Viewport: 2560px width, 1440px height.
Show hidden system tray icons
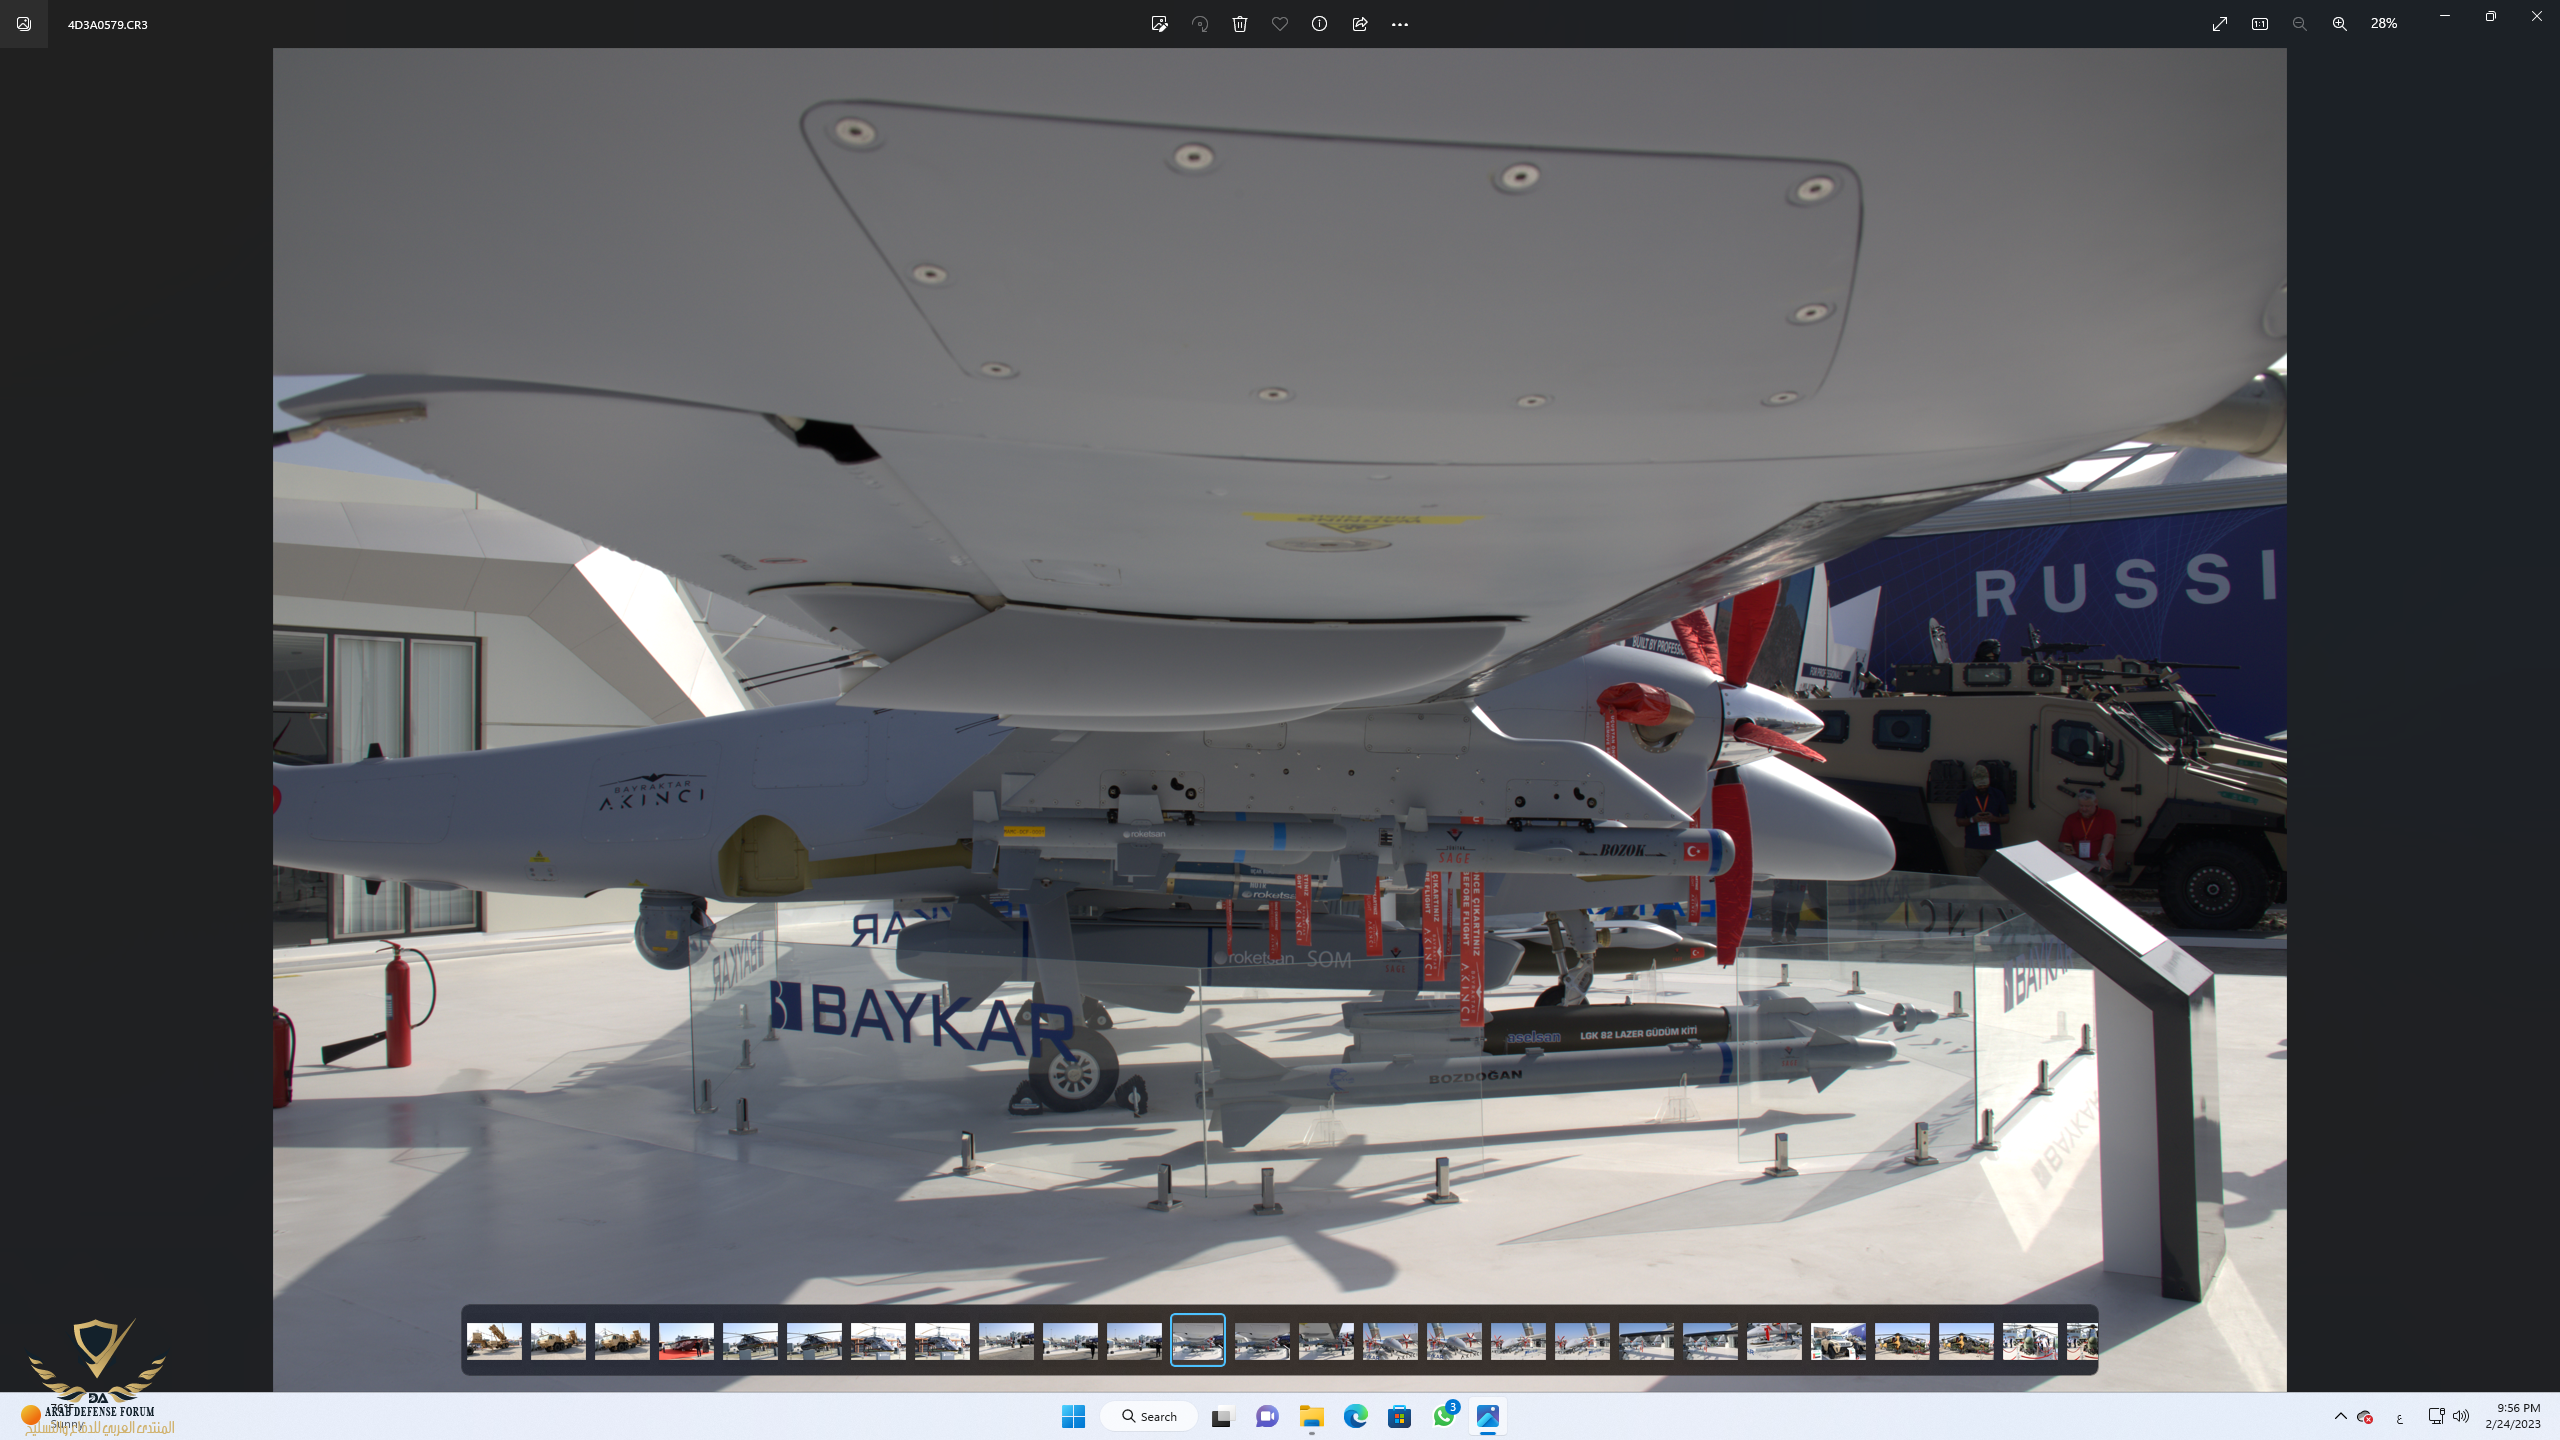tap(2340, 1416)
